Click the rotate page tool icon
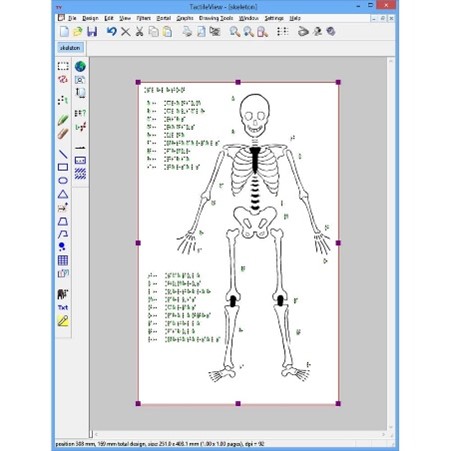The width and height of the screenshot is (451, 451). pos(80,93)
